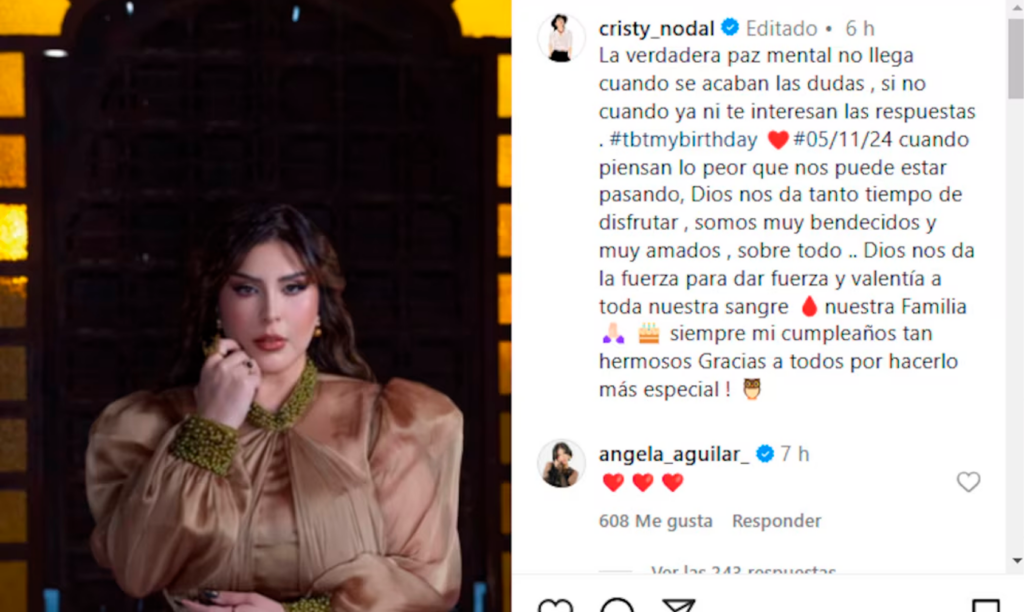This screenshot has height=612, width=1024.
Task: Like angela_aguilar_'s comment with the heart icon
Action: (968, 482)
